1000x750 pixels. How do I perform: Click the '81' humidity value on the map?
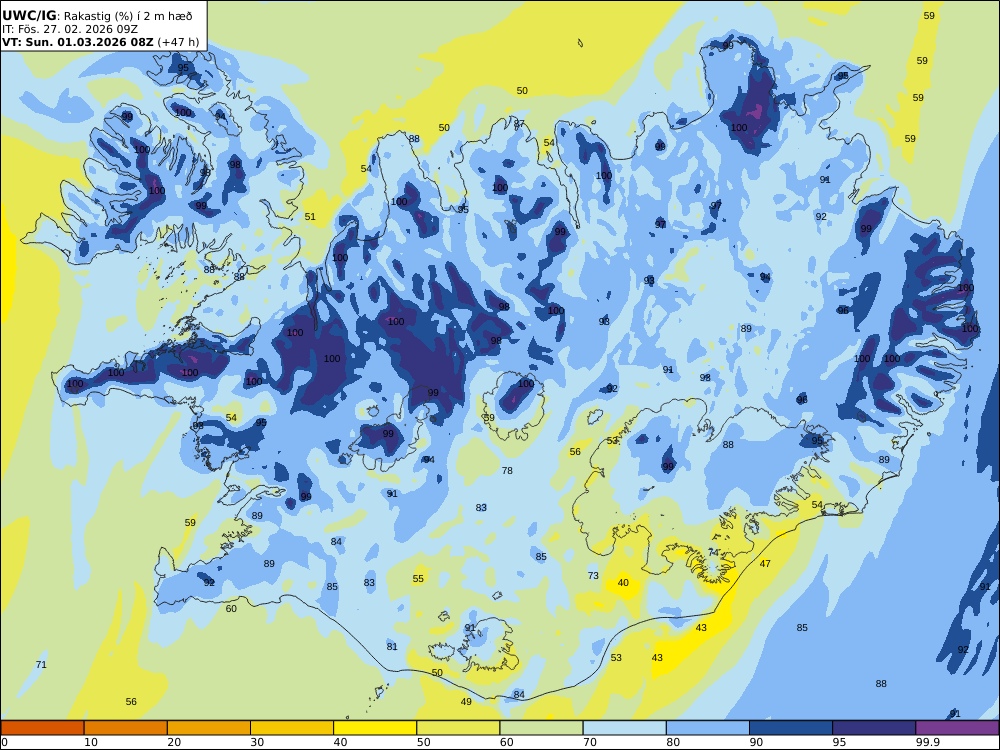tap(392, 647)
